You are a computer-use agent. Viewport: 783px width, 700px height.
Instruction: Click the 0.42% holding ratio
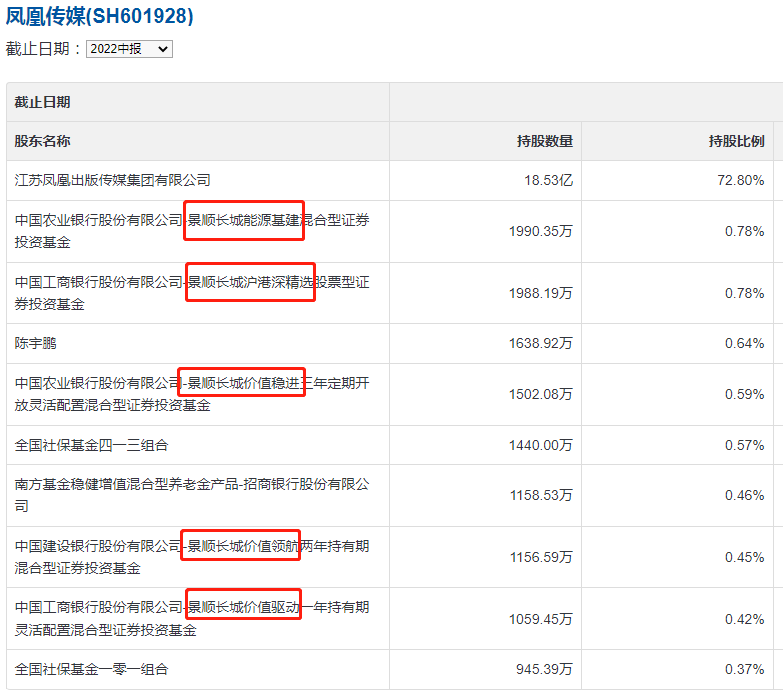745,619
